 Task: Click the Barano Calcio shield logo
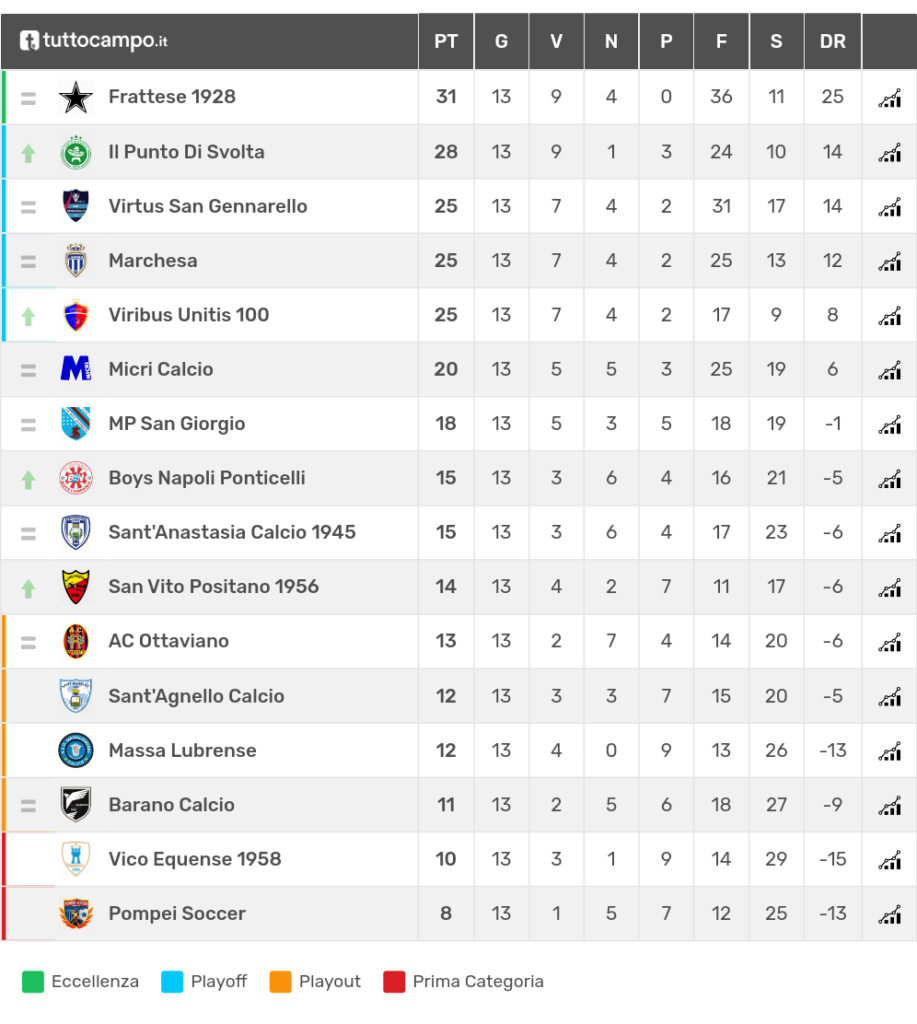(76, 805)
